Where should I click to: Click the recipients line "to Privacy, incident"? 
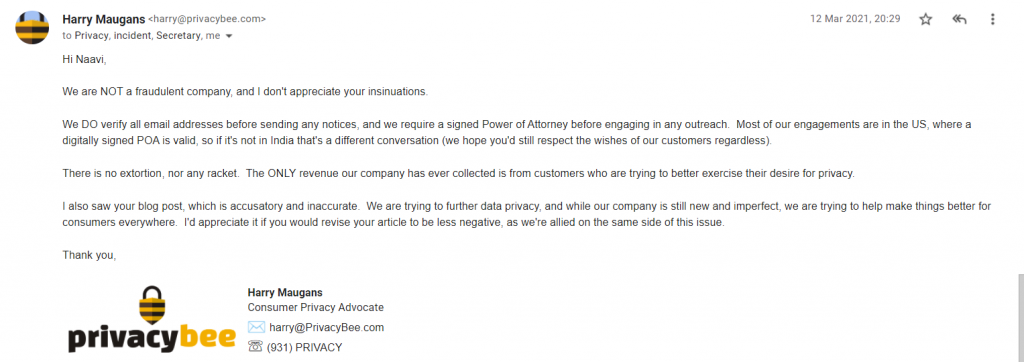coord(107,36)
